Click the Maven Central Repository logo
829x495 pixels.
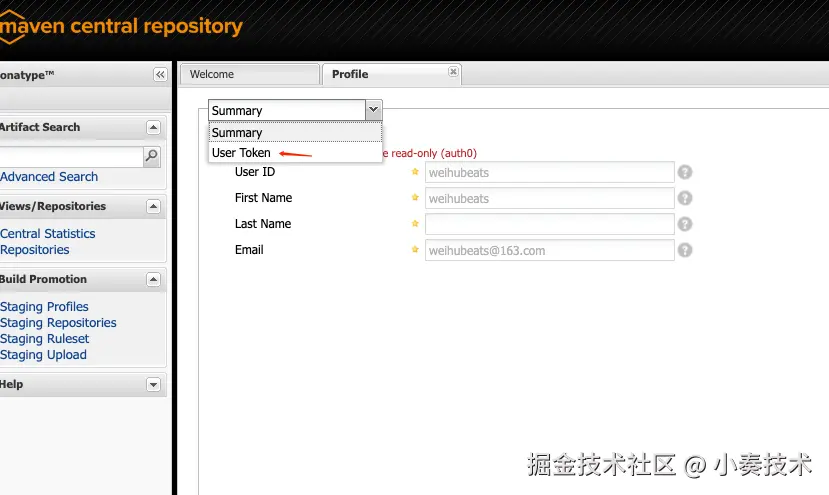[121, 26]
